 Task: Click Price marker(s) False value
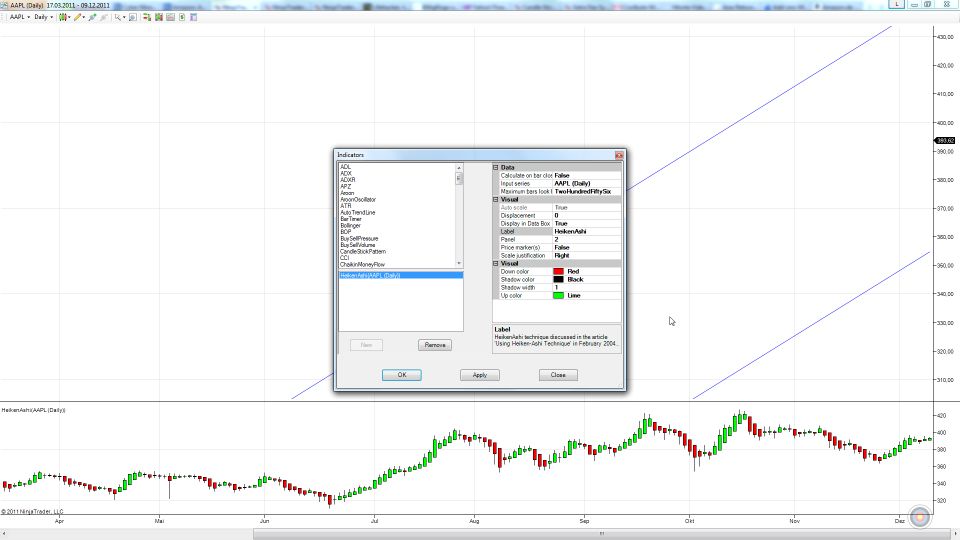[587, 247]
